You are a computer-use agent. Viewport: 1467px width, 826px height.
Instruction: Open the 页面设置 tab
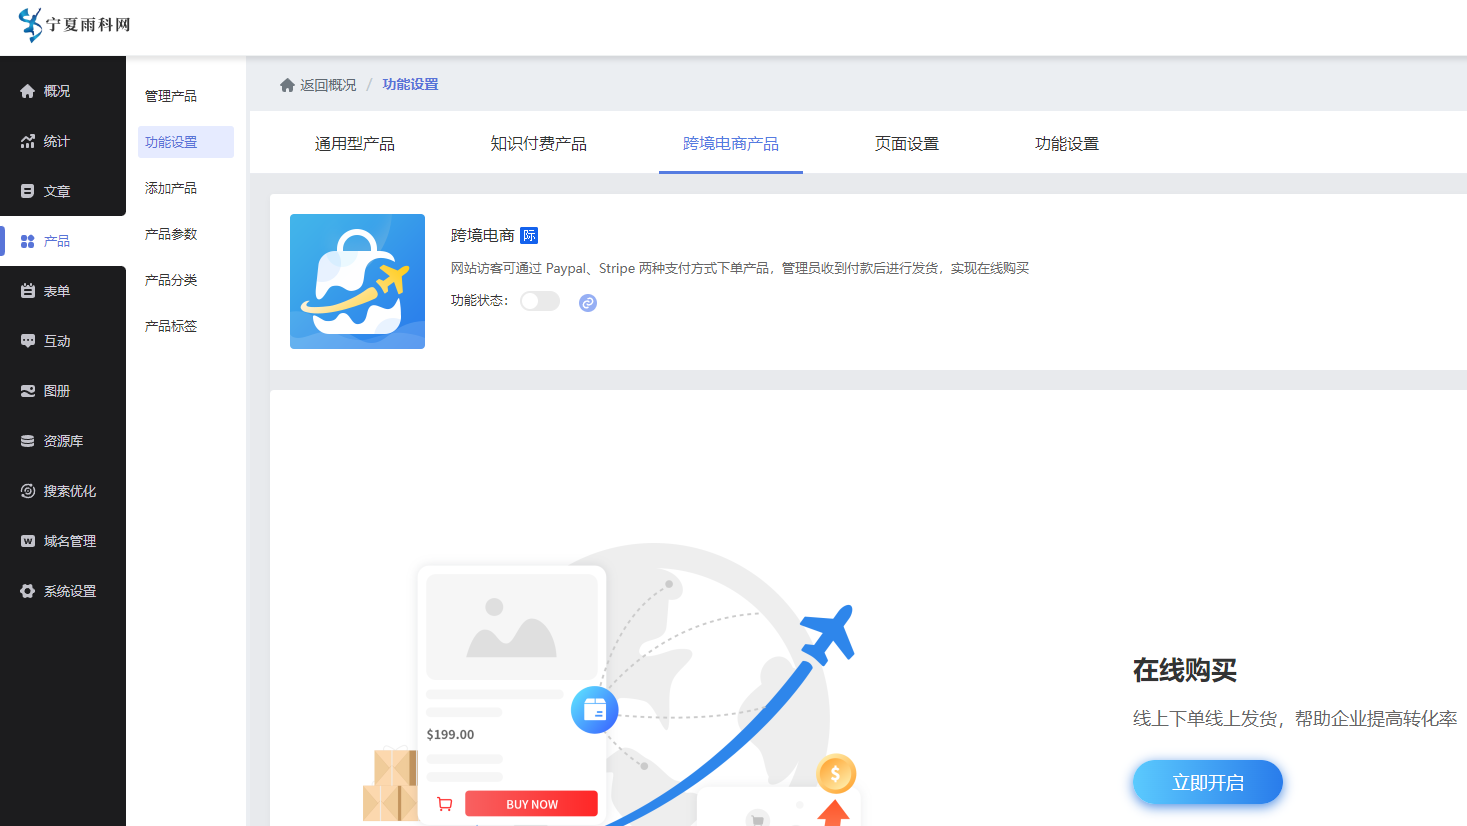[x=907, y=144]
